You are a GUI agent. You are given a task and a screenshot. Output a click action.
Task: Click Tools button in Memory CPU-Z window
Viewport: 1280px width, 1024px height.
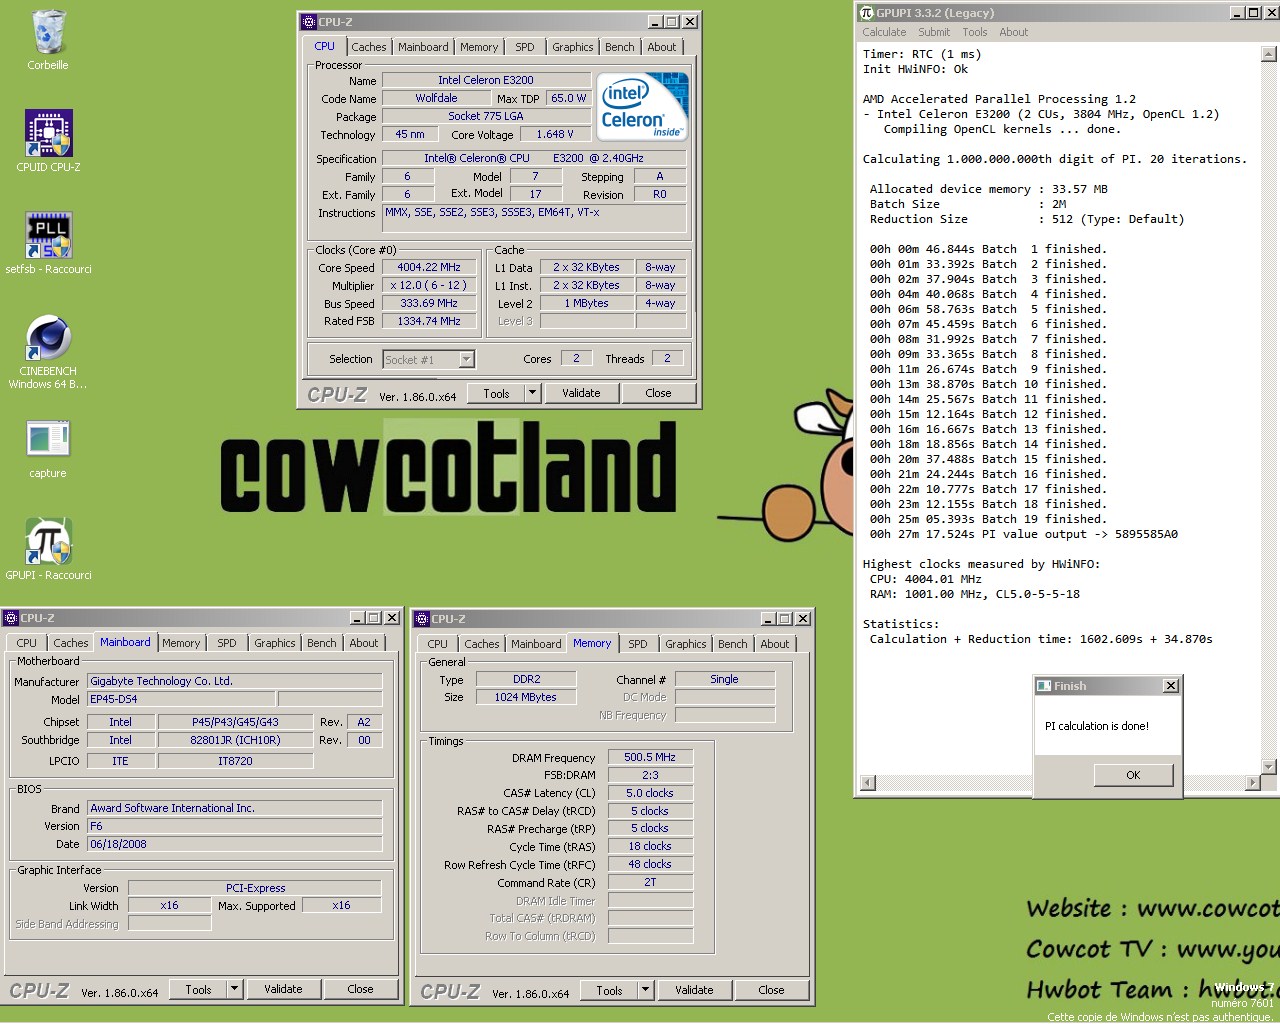coord(609,990)
